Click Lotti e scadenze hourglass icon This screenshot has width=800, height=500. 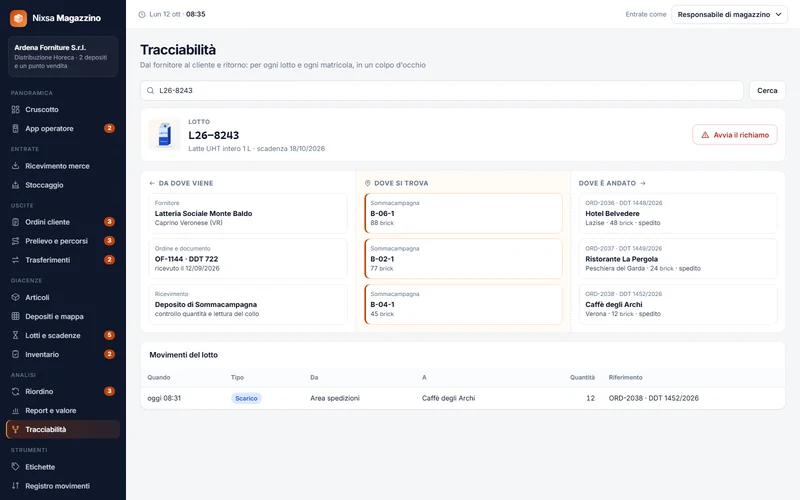point(15,335)
